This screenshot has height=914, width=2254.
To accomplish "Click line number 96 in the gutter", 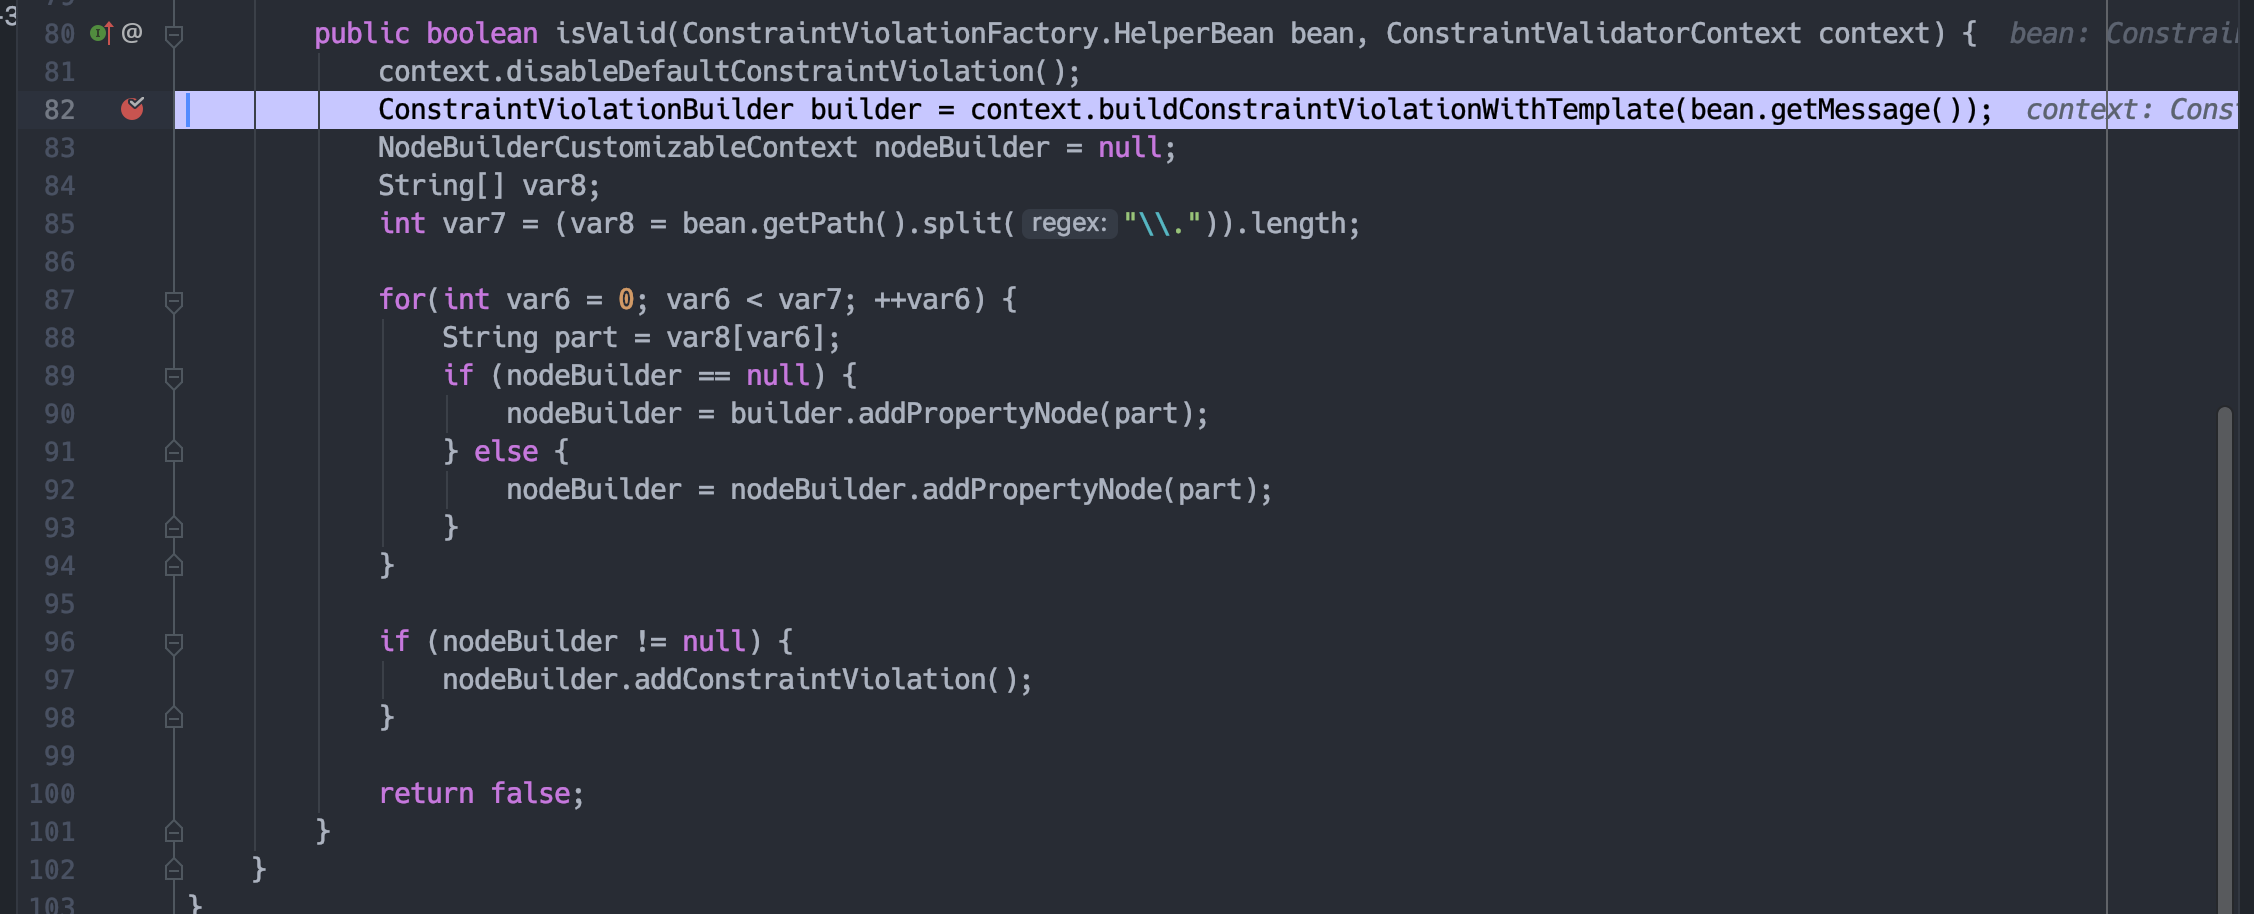I will (x=60, y=641).
